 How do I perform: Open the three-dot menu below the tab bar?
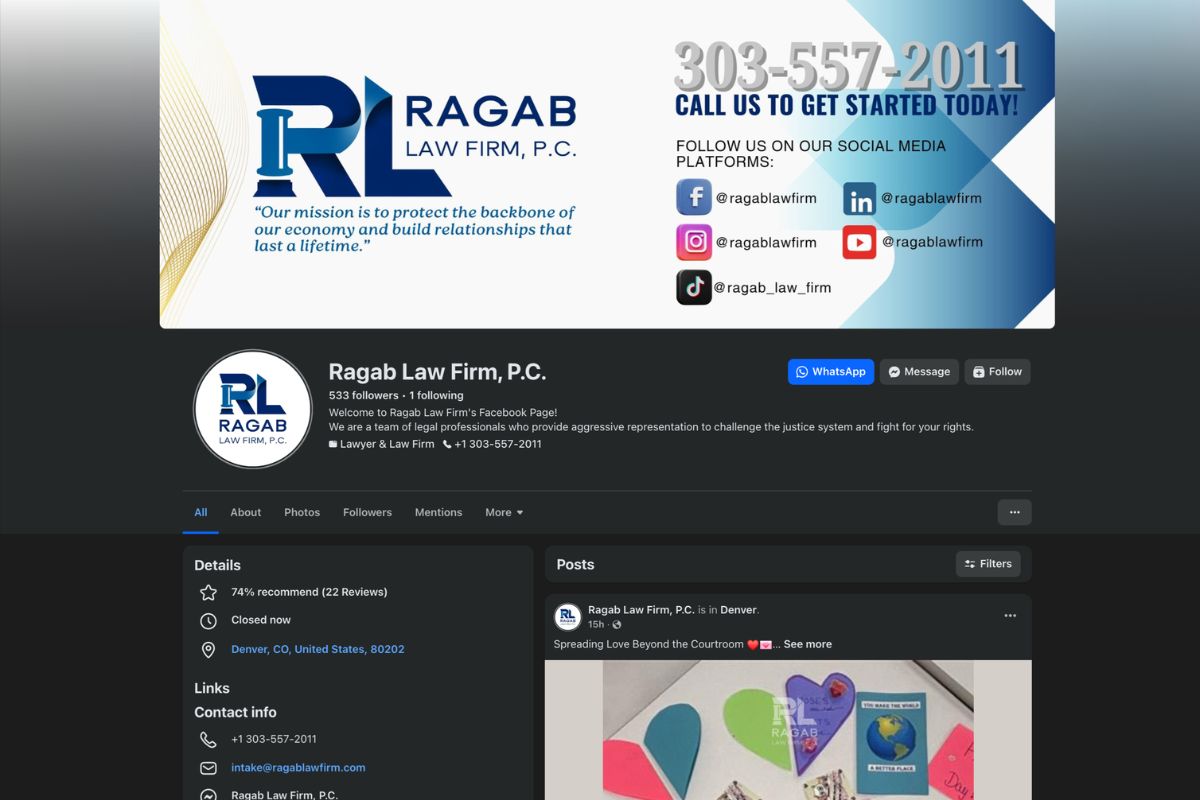[x=1014, y=512]
